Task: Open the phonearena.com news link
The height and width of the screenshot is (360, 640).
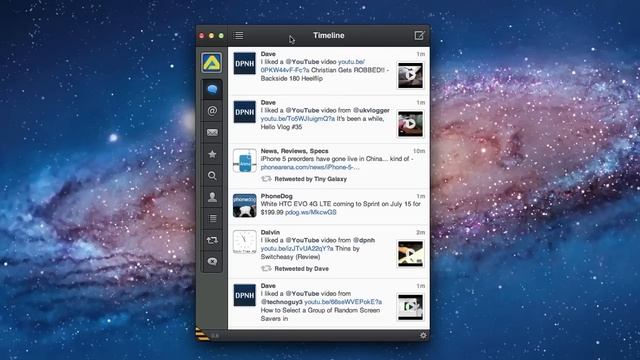Action: (310, 167)
